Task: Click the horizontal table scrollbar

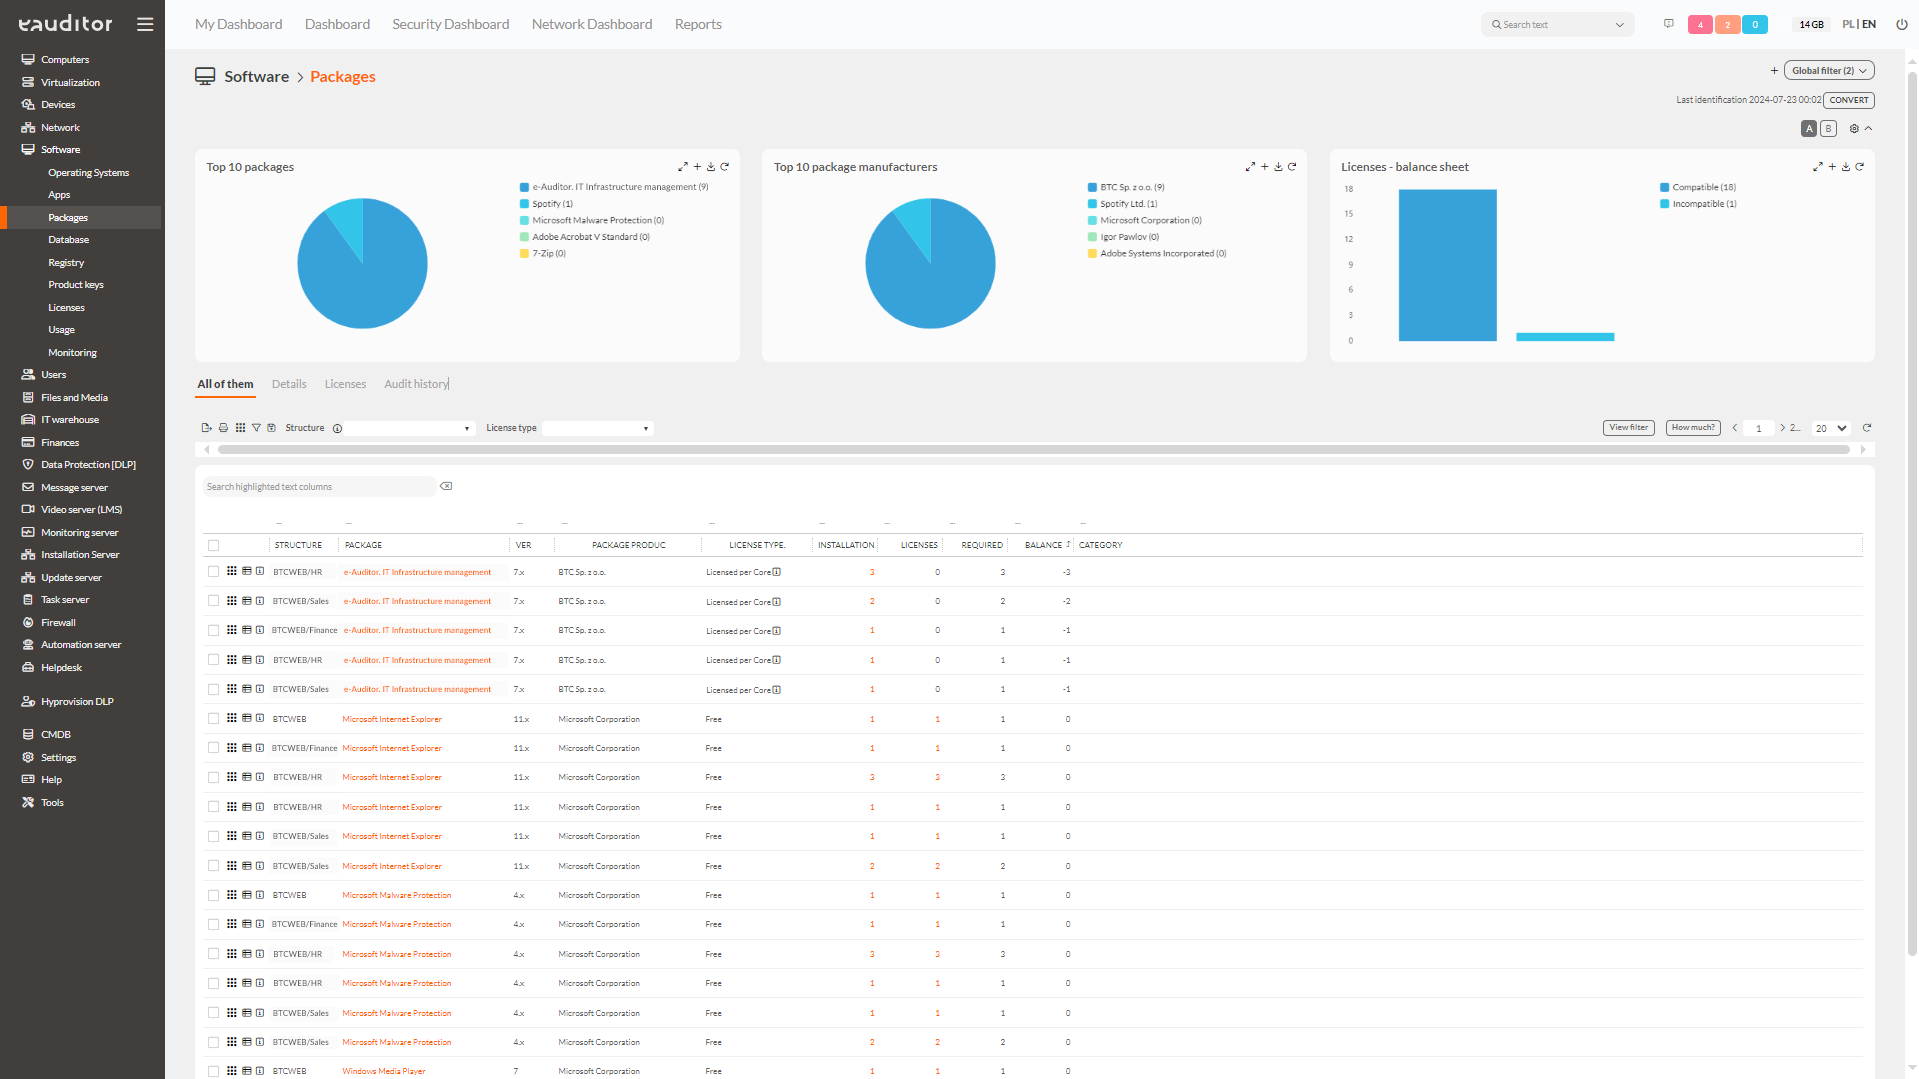Action: [1034, 450]
